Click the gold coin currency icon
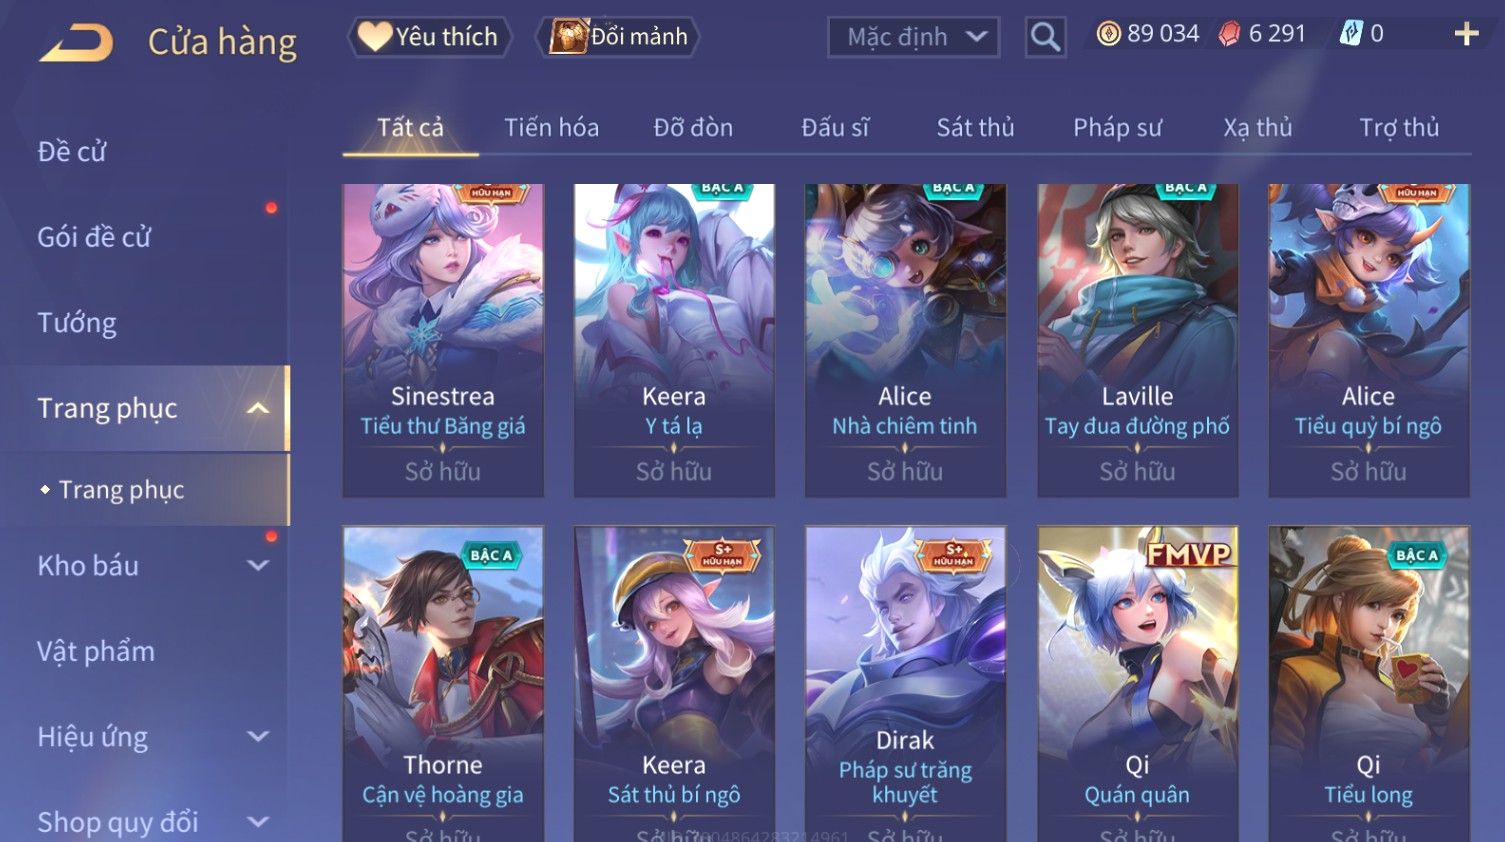This screenshot has width=1505, height=842. (x=1108, y=34)
